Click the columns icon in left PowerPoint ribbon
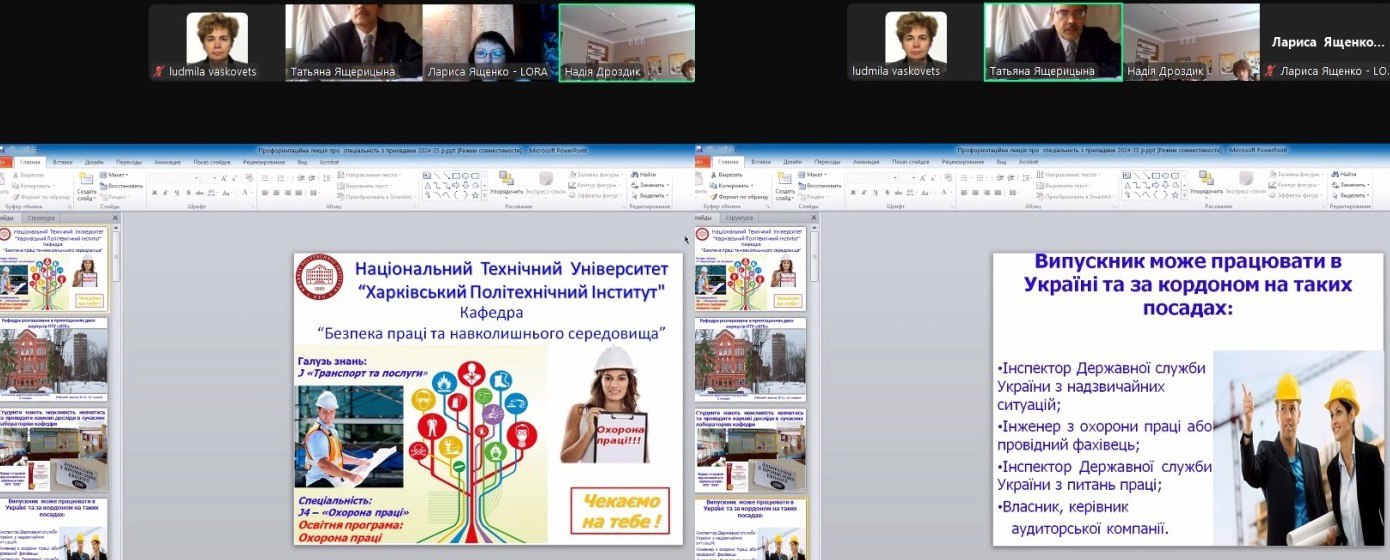The height and width of the screenshot is (560, 1390). click(313, 193)
